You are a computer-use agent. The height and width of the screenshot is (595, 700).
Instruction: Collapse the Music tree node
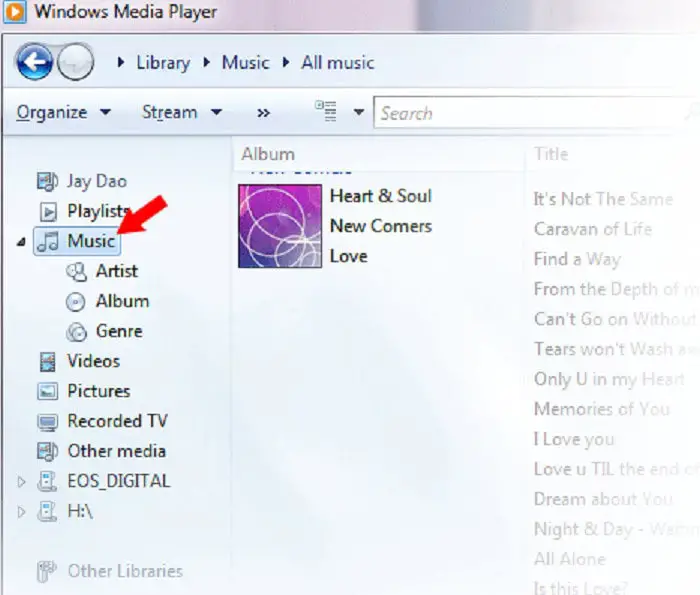[21, 242]
